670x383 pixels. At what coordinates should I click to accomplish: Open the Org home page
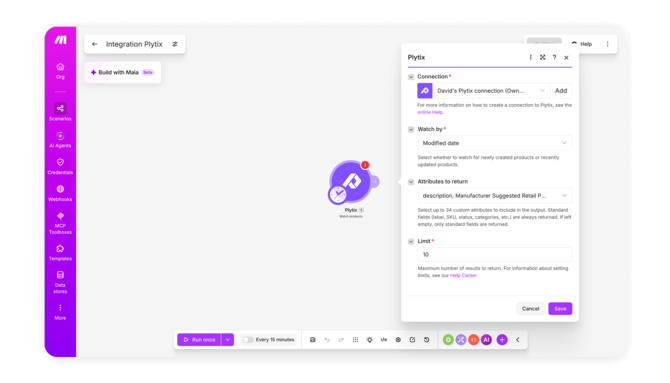[x=60, y=71]
